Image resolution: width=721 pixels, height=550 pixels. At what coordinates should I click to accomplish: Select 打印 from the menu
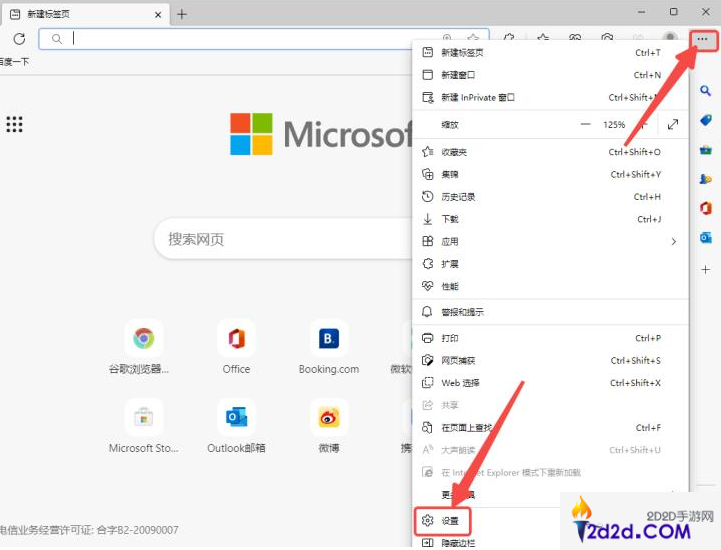pyautogui.click(x=550, y=338)
